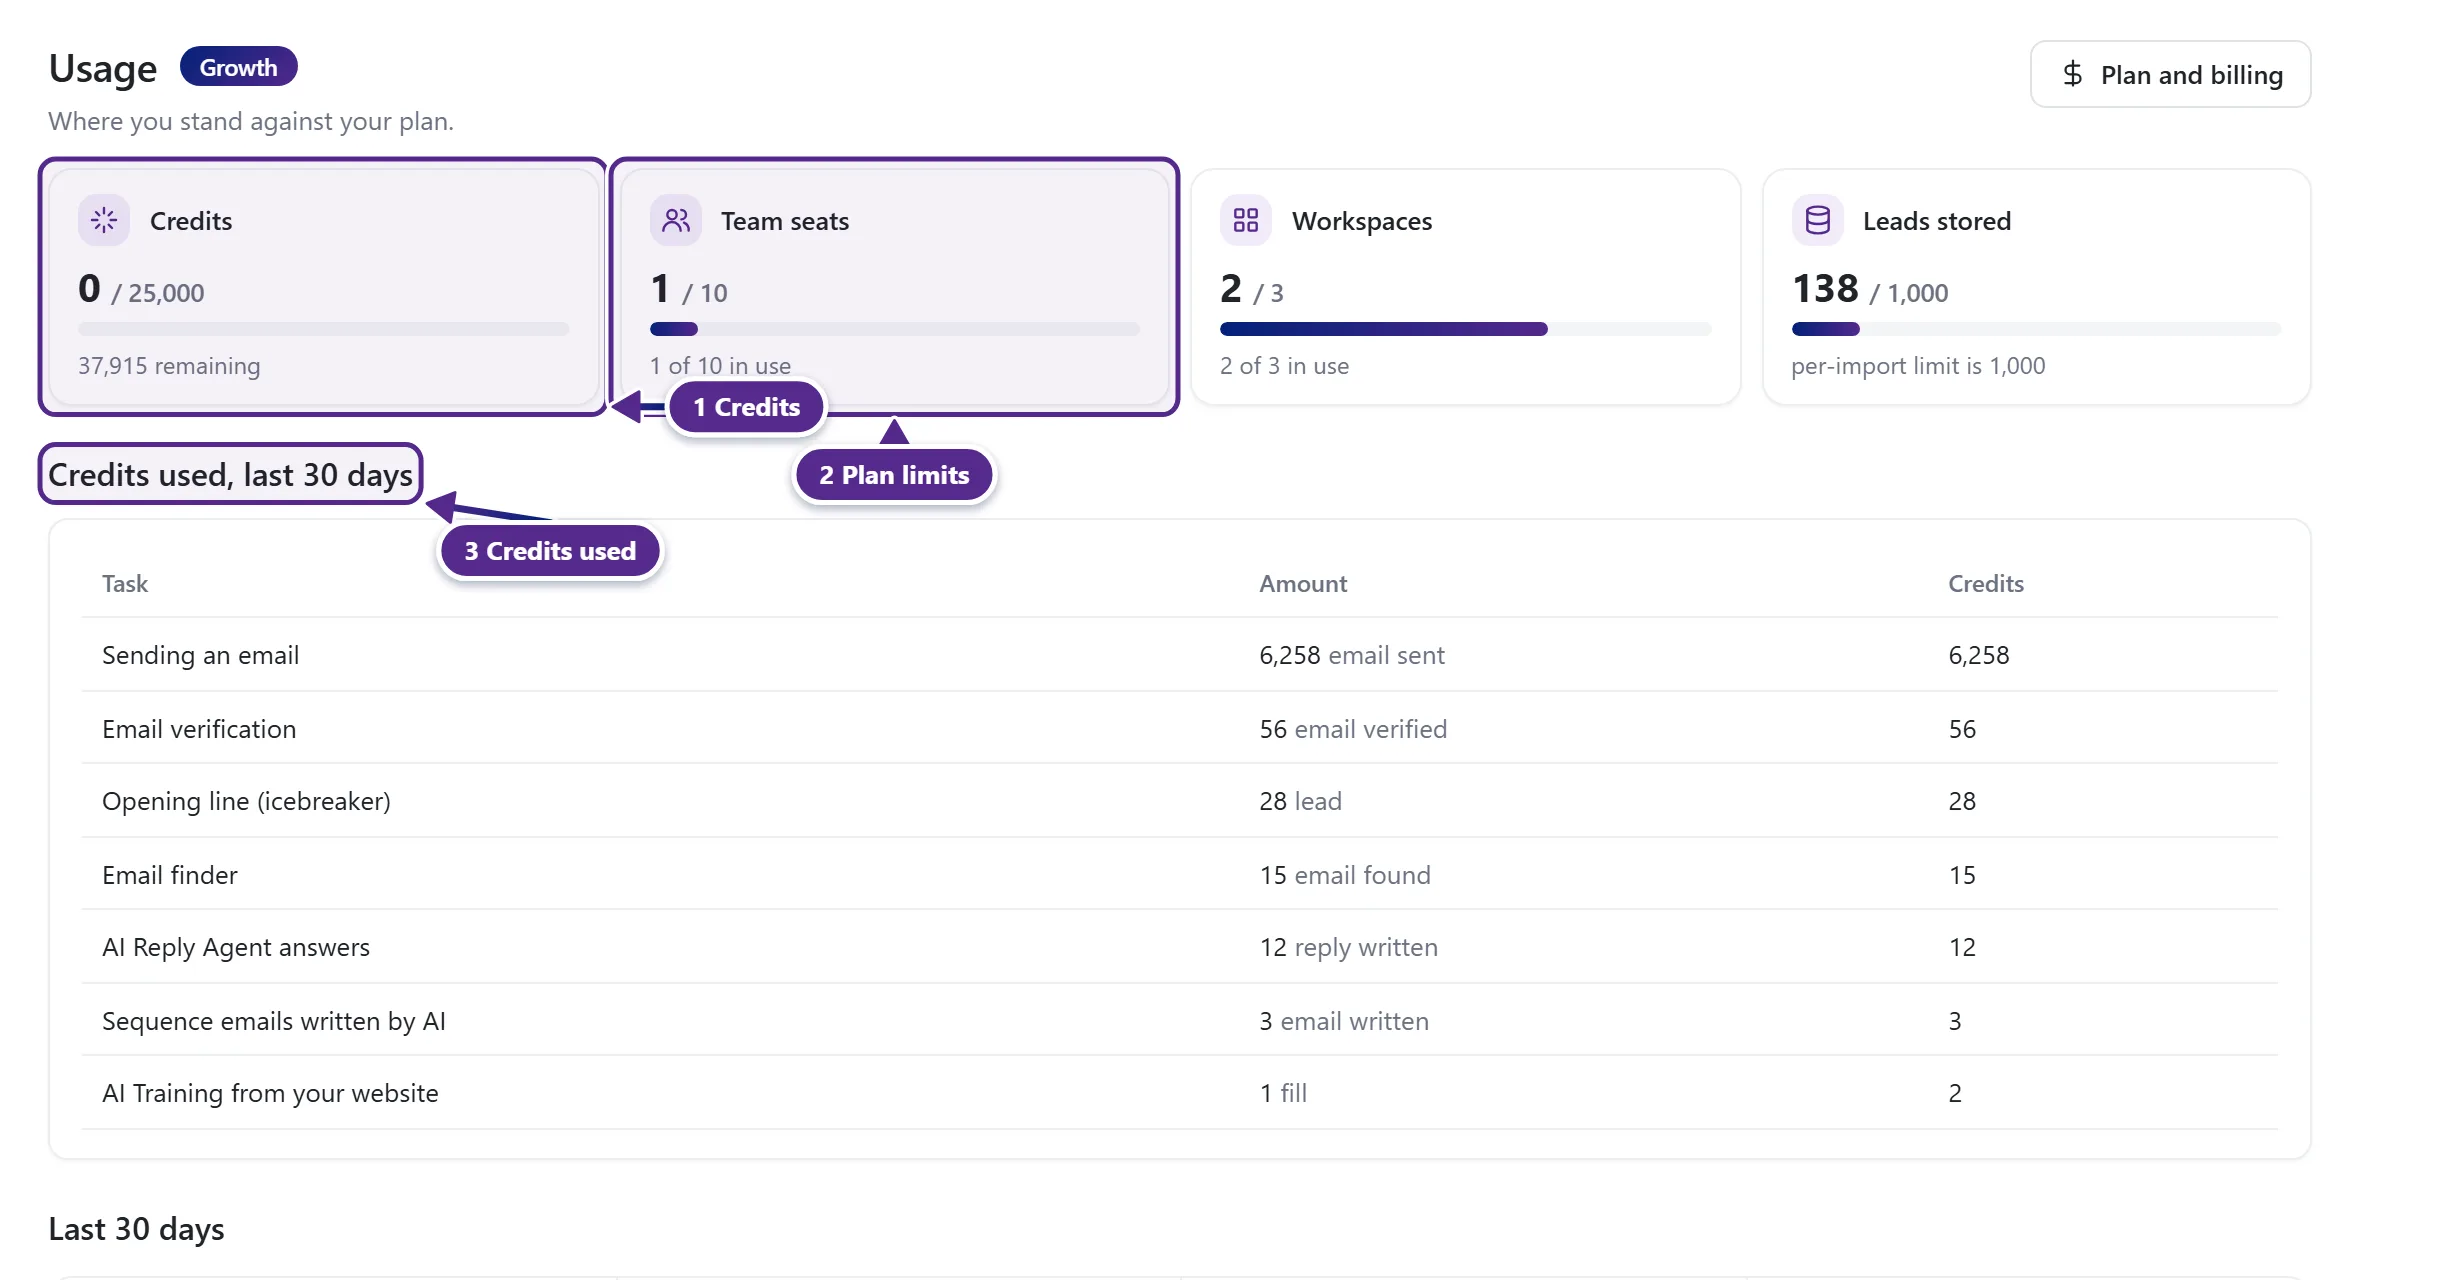Click credits value 6,258 in table

1979,655
